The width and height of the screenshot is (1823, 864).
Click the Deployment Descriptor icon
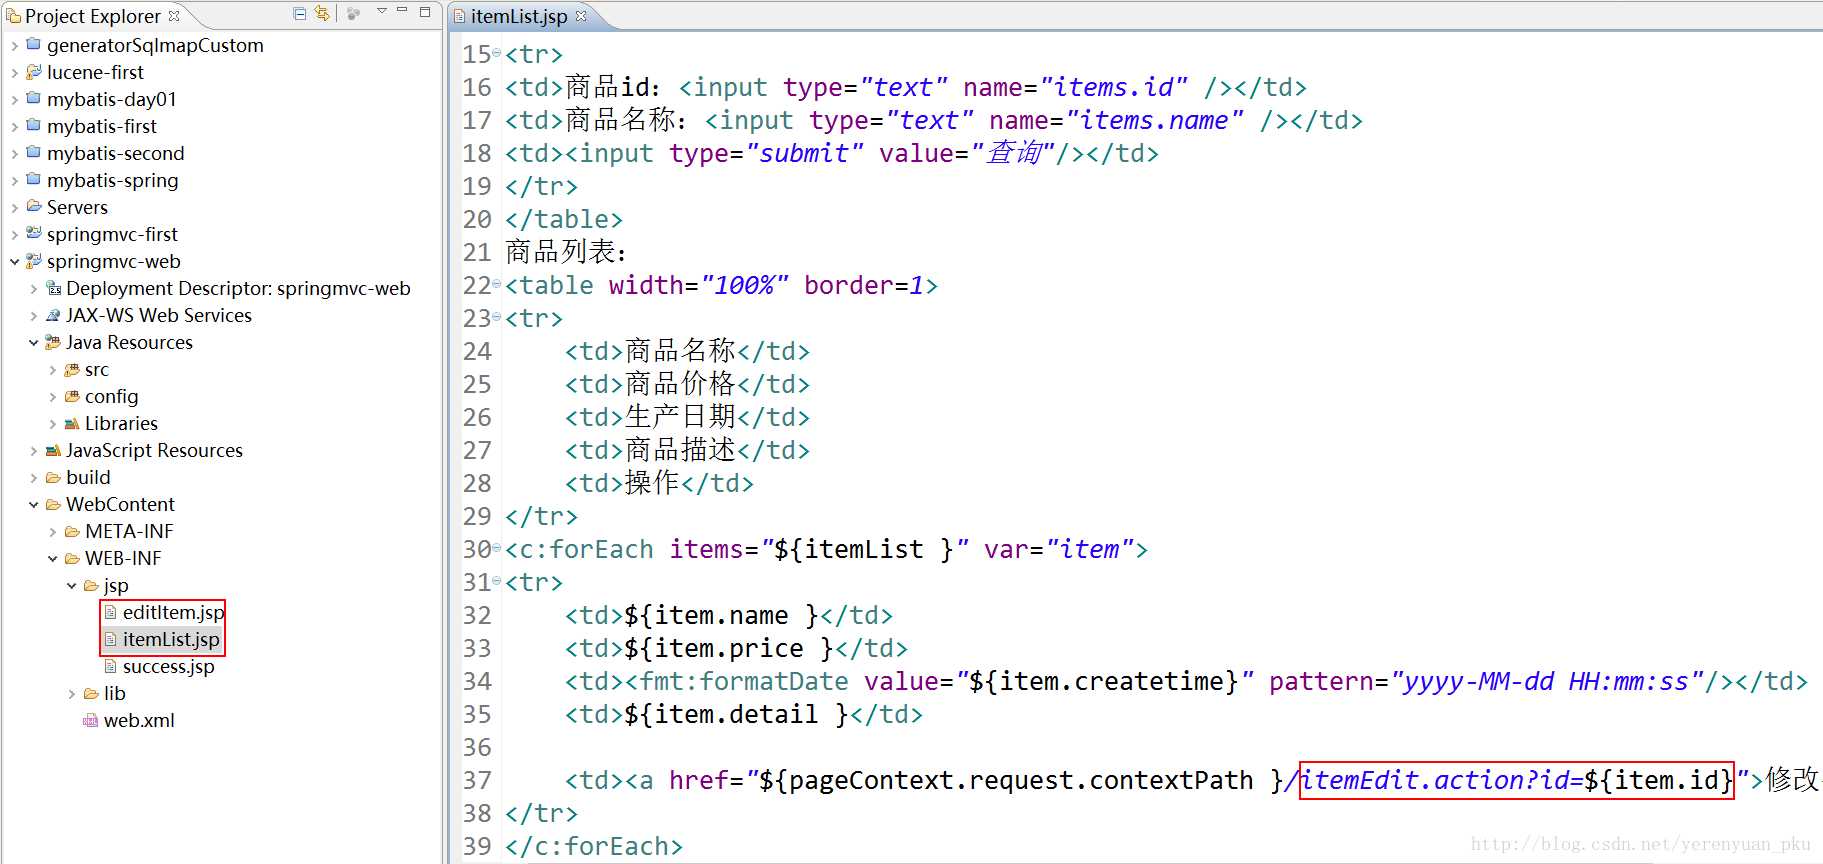(x=53, y=288)
